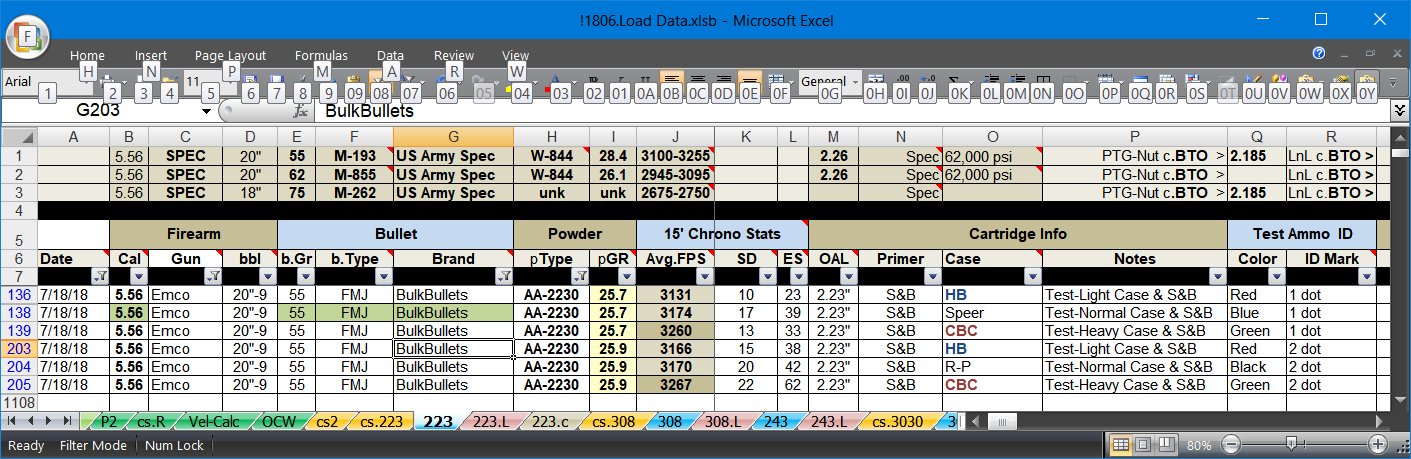Expand the formula bar with double chevron
Viewport: 1411px width, 459px height.
(1399, 111)
